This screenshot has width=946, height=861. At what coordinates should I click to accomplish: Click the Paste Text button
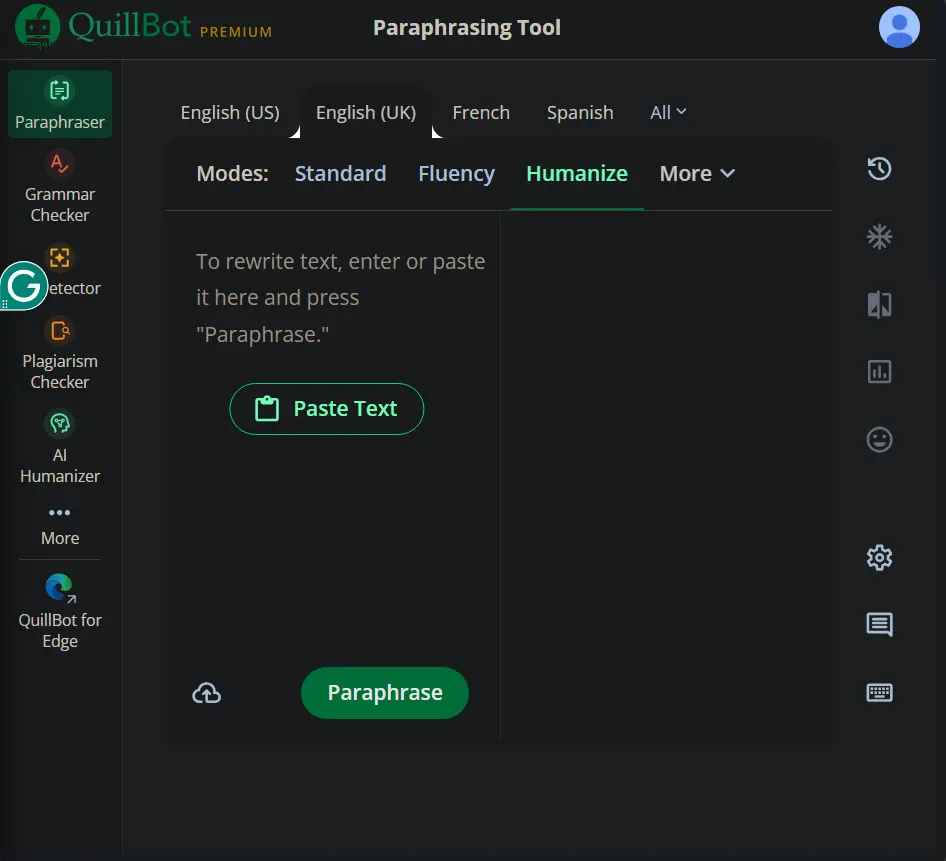[x=326, y=408]
